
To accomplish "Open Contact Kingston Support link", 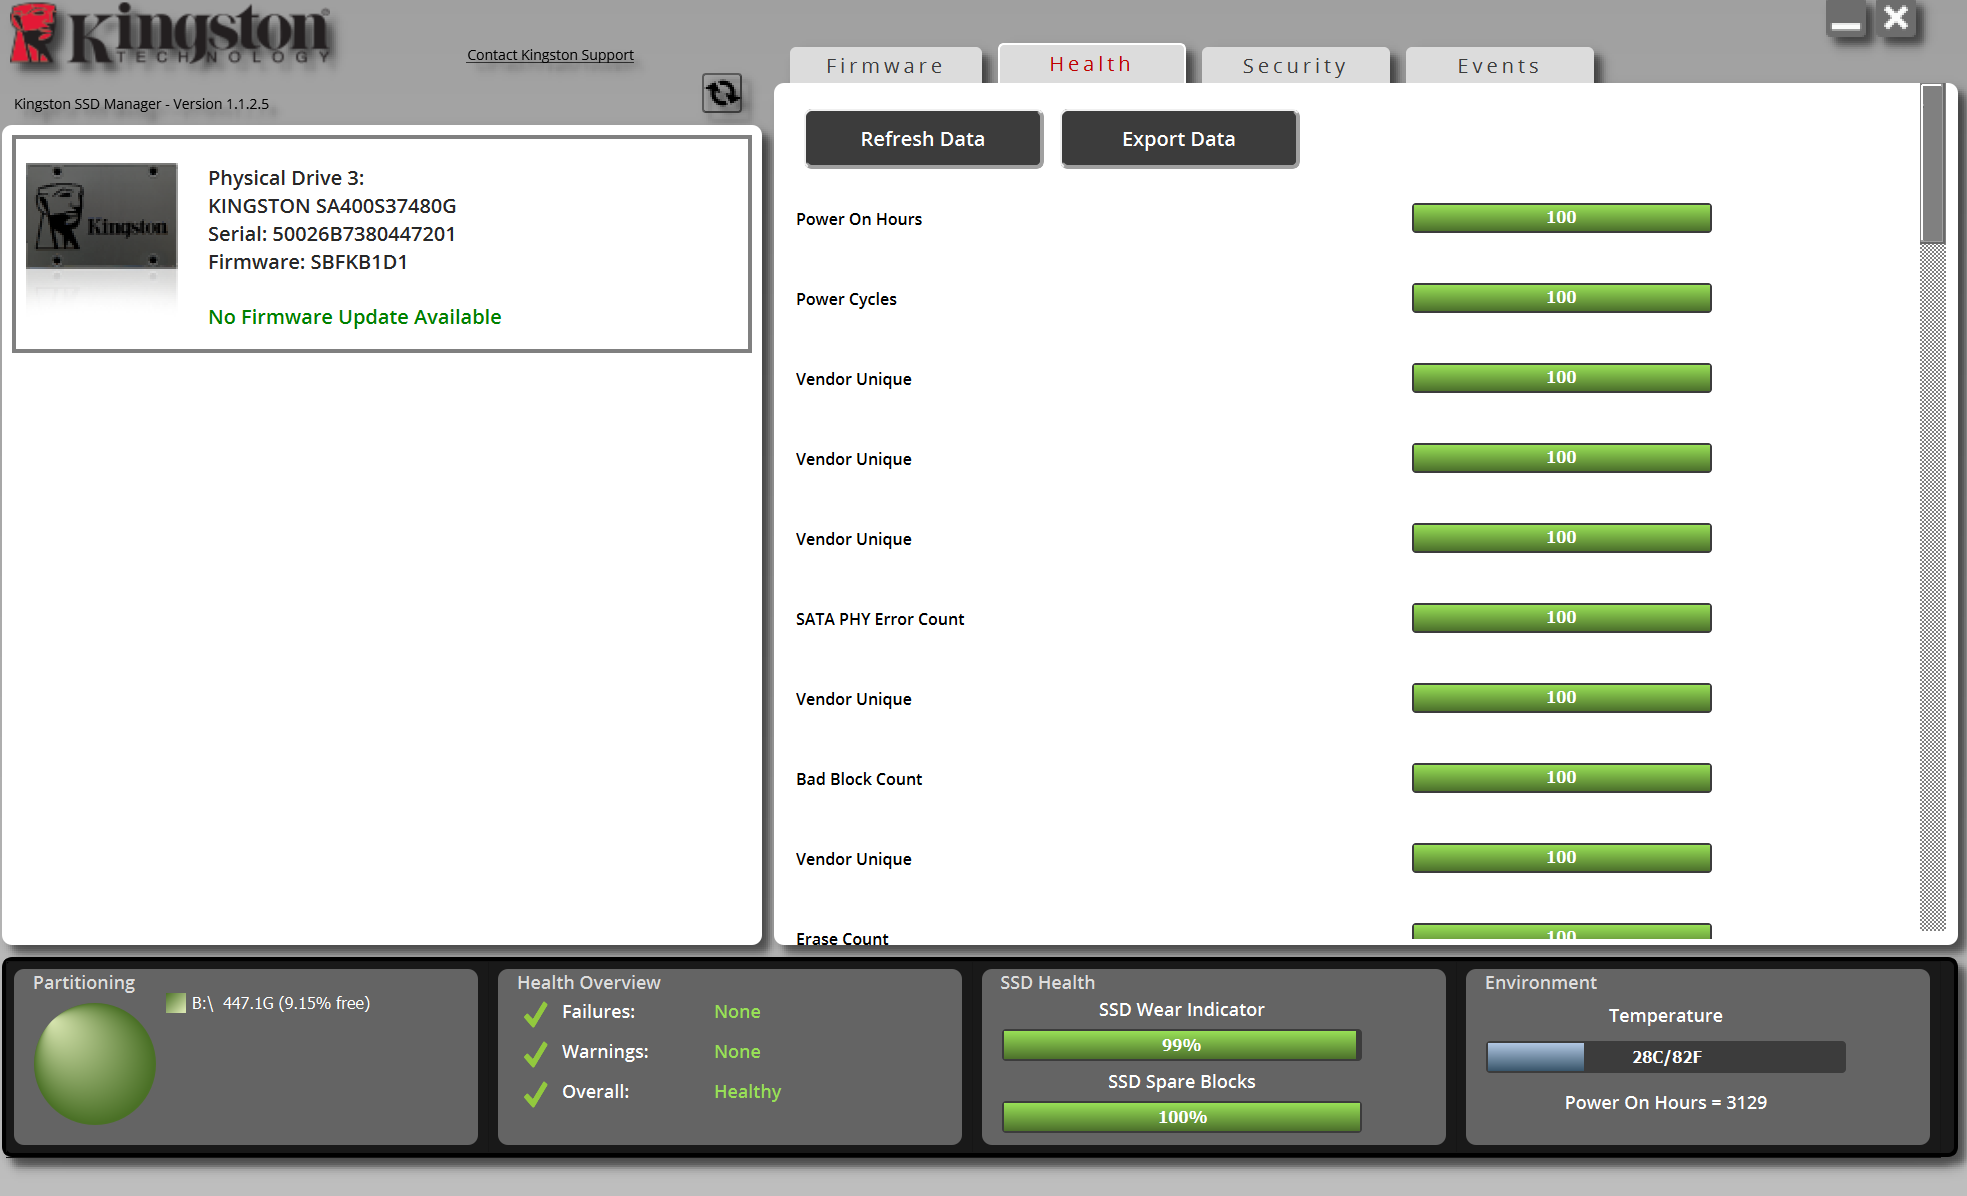I will (550, 55).
